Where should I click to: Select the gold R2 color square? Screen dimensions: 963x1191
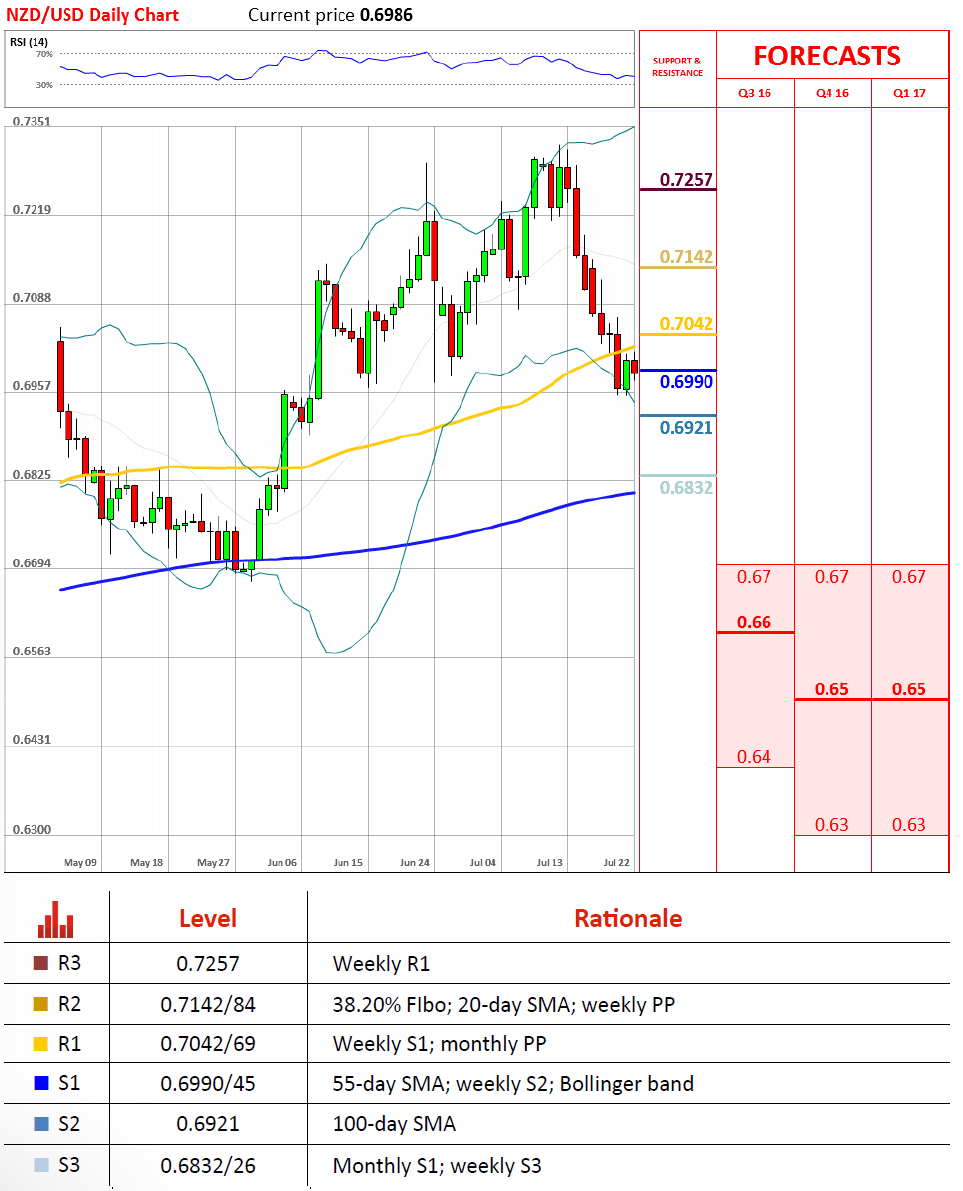(40, 1004)
